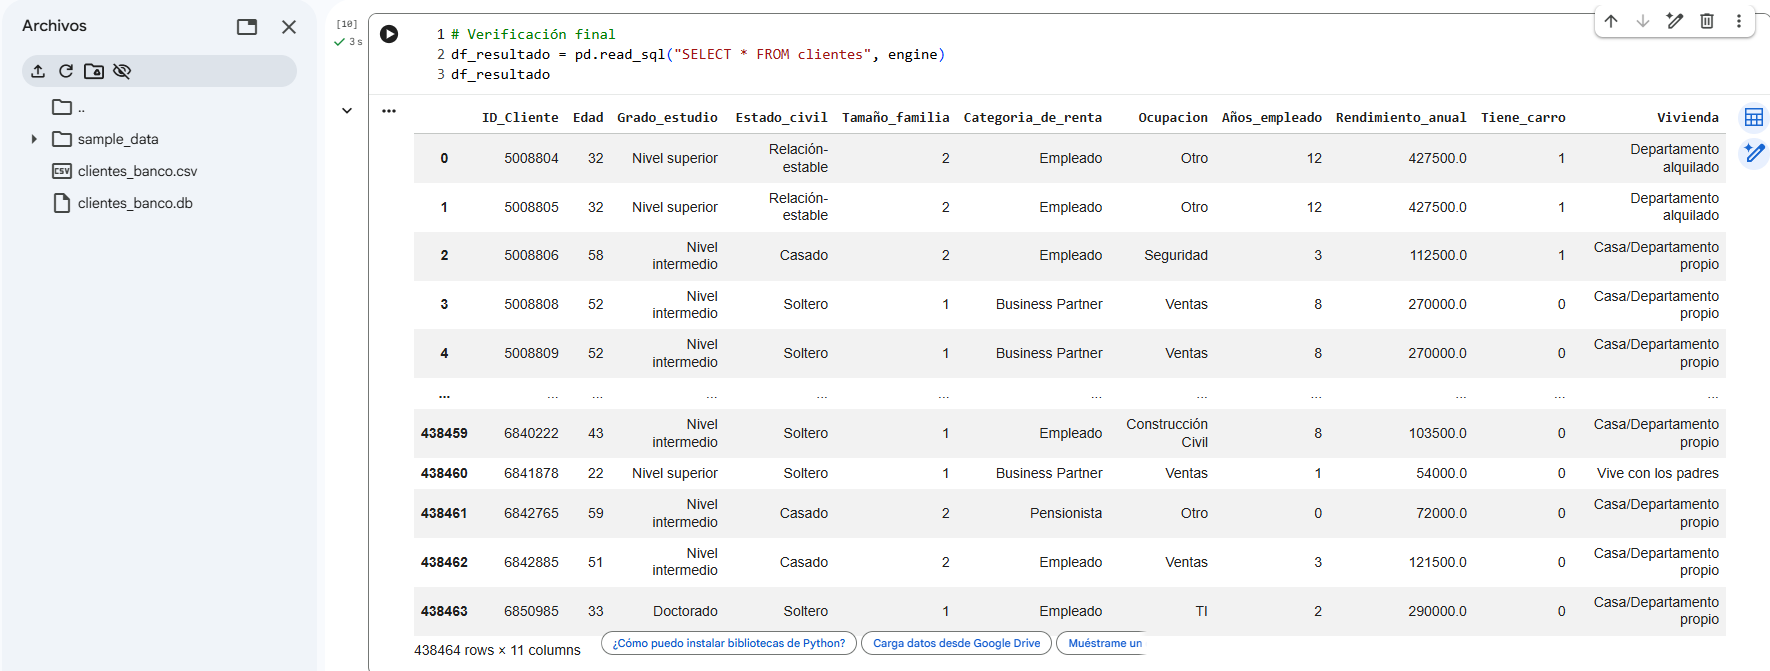The image size is (1770, 671).
Task: Run the Verificación final code cell
Action: pos(389,34)
